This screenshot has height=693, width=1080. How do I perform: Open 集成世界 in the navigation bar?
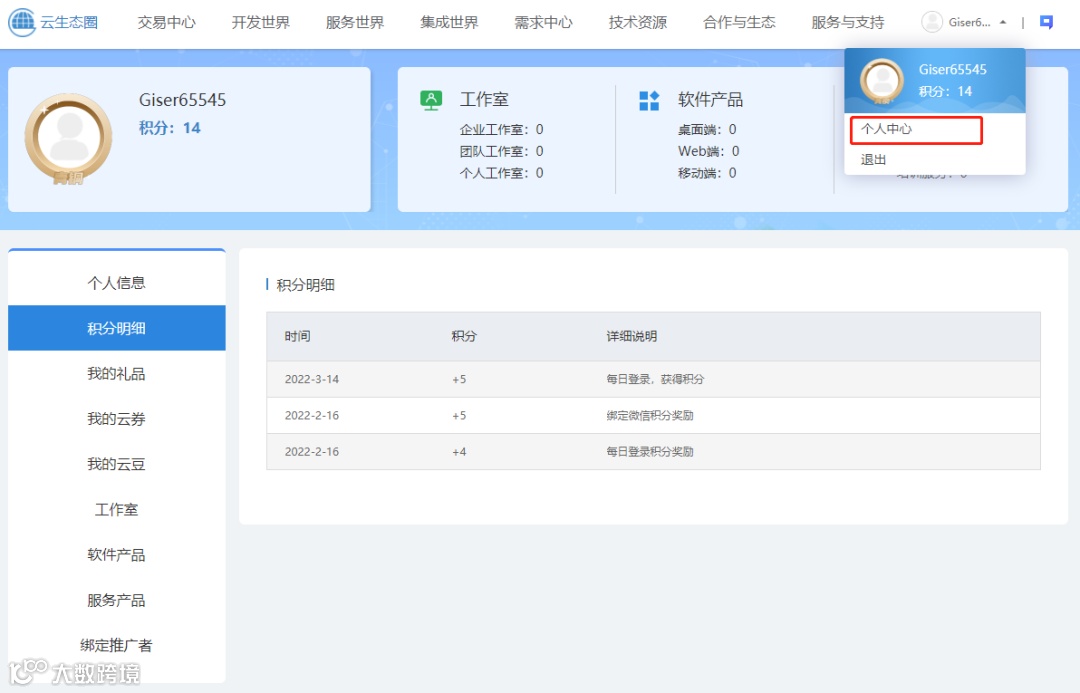click(x=449, y=23)
